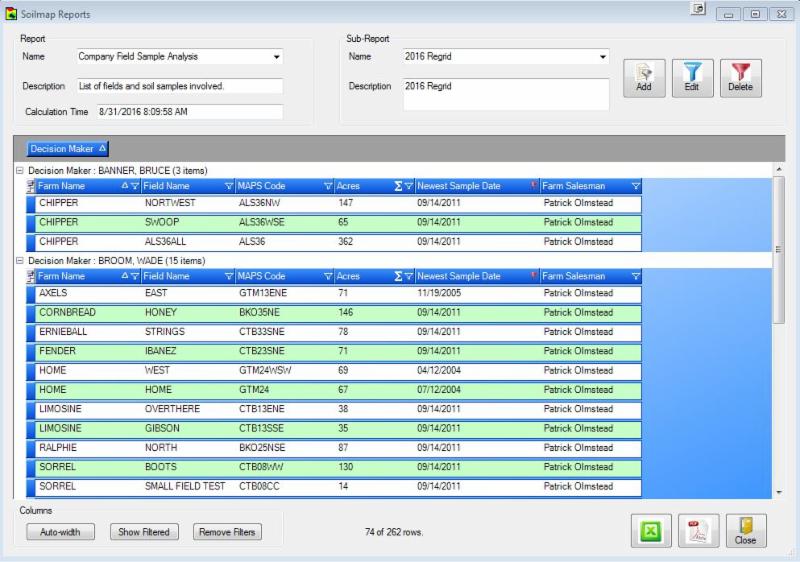The image size is (800, 562).
Task: Collapse the BANNER, BRUCE group
Action: tap(20, 171)
